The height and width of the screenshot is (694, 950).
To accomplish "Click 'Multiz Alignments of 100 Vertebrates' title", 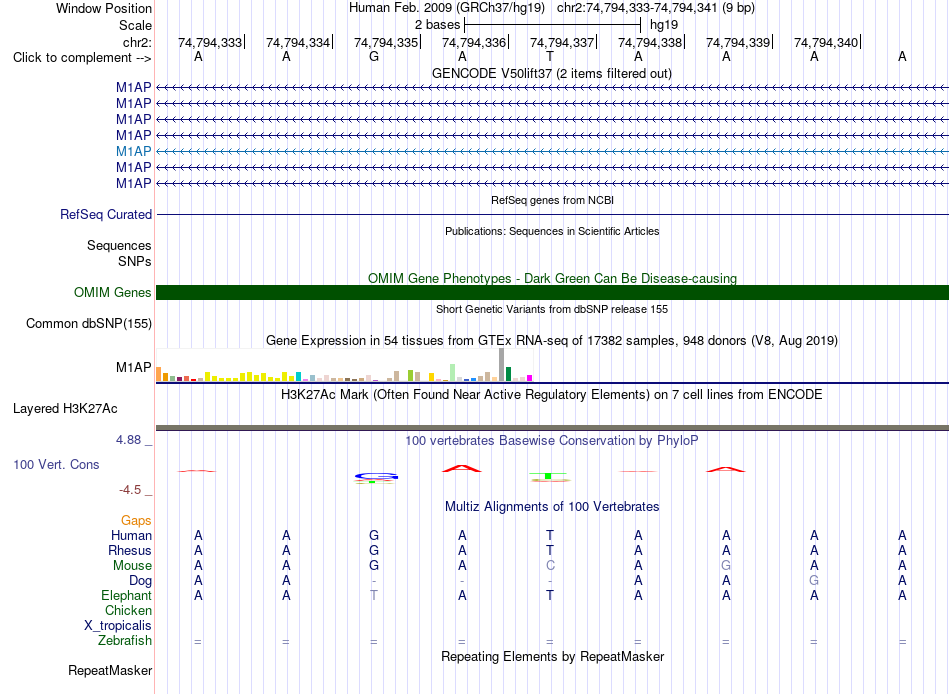I will click(552, 507).
